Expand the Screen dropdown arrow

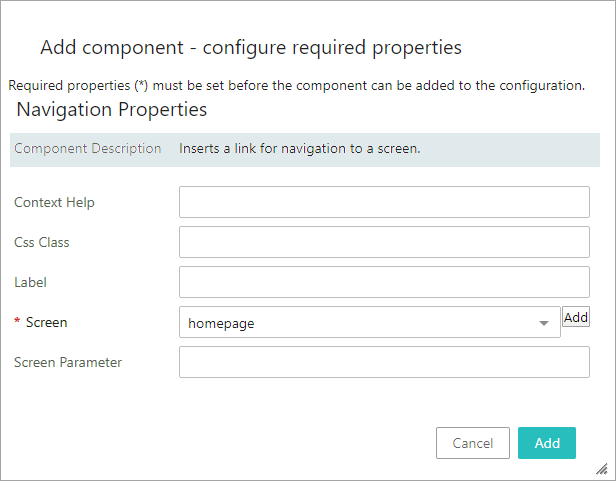543,323
